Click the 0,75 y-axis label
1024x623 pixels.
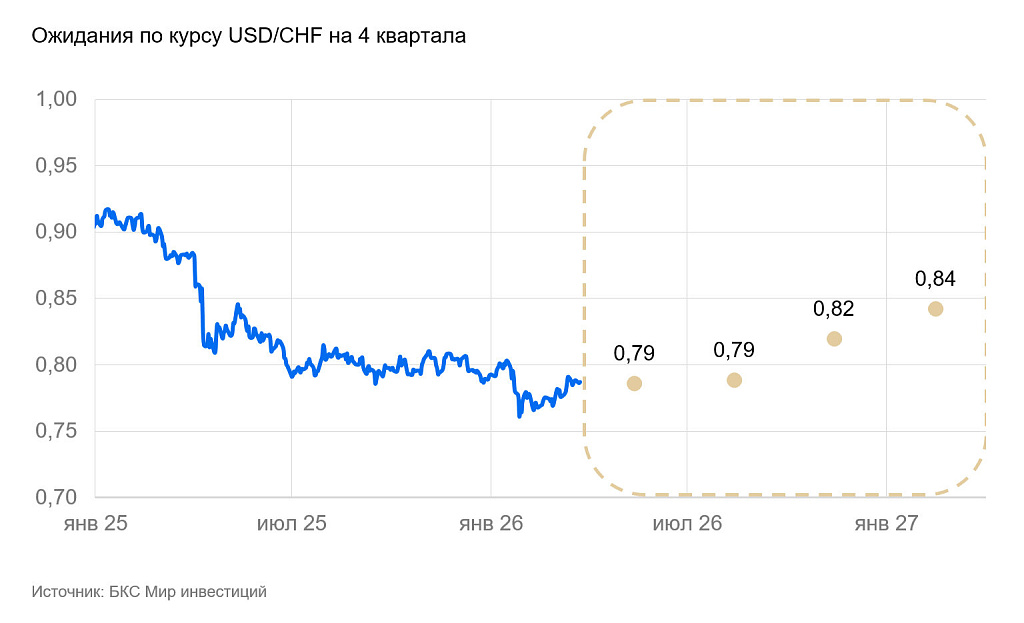[x=56, y=431]
